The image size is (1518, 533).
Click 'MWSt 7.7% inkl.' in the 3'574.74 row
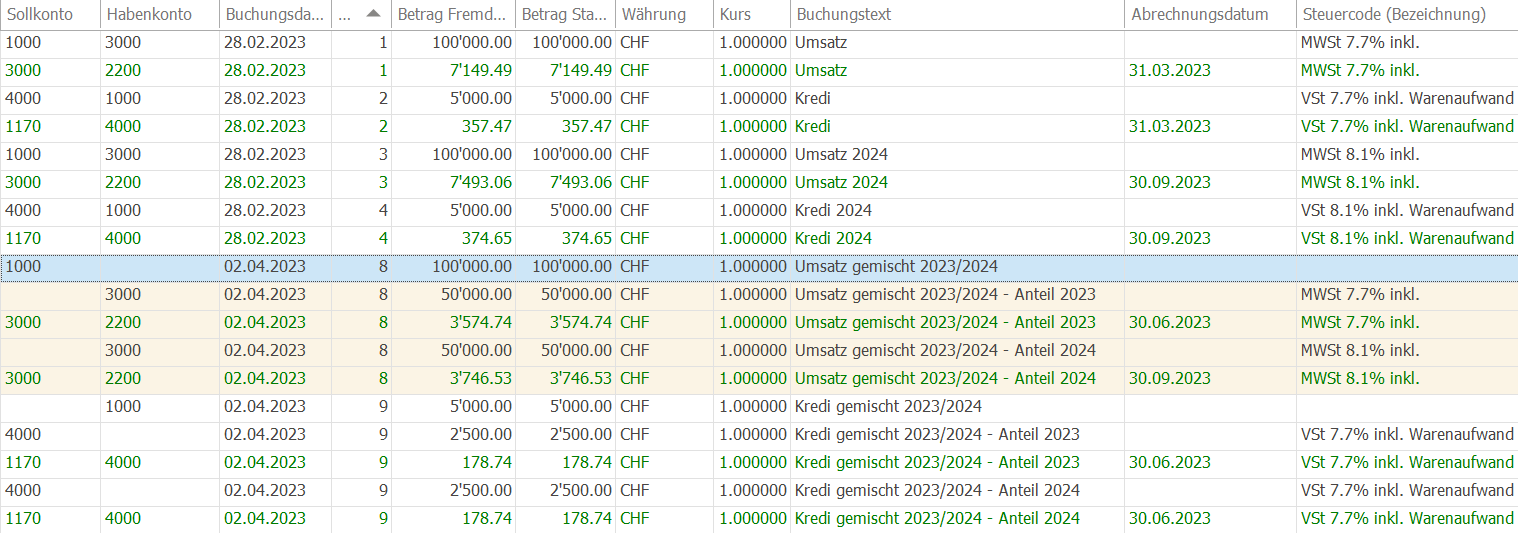(x=1360, y=322)
